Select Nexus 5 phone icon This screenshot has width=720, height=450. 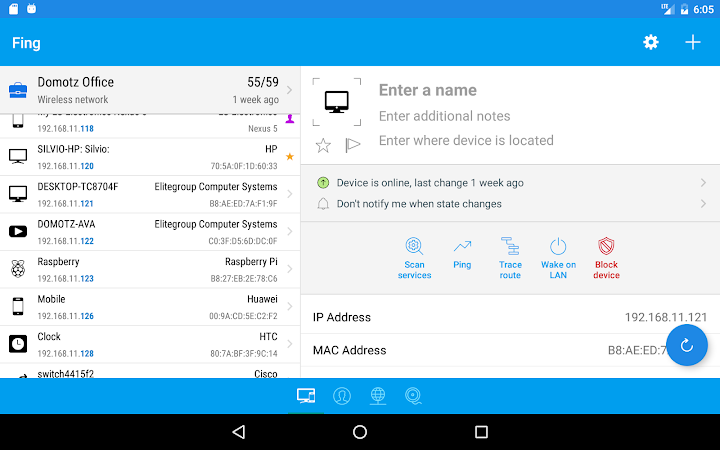click(18, 120)
